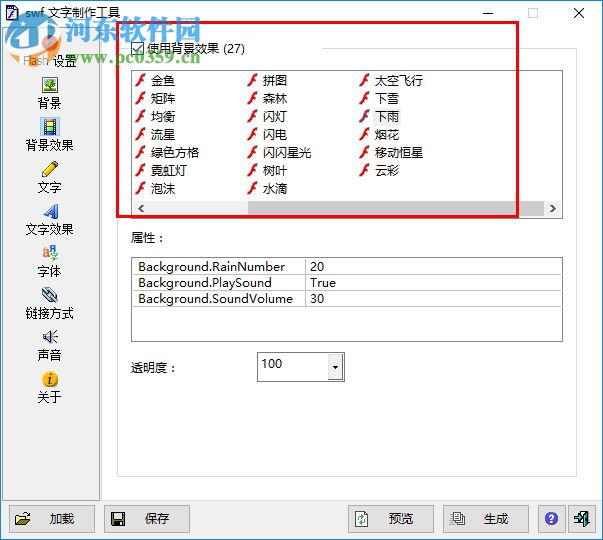Select the 拼图 background effect
This screenshot has width=603, height=540.
coord(267,80)
